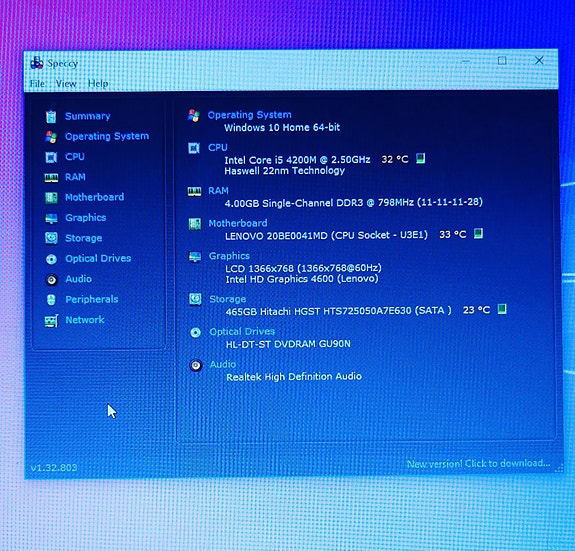
Task: Click the Motherboard heading link in summary
Action: [238, 223]
